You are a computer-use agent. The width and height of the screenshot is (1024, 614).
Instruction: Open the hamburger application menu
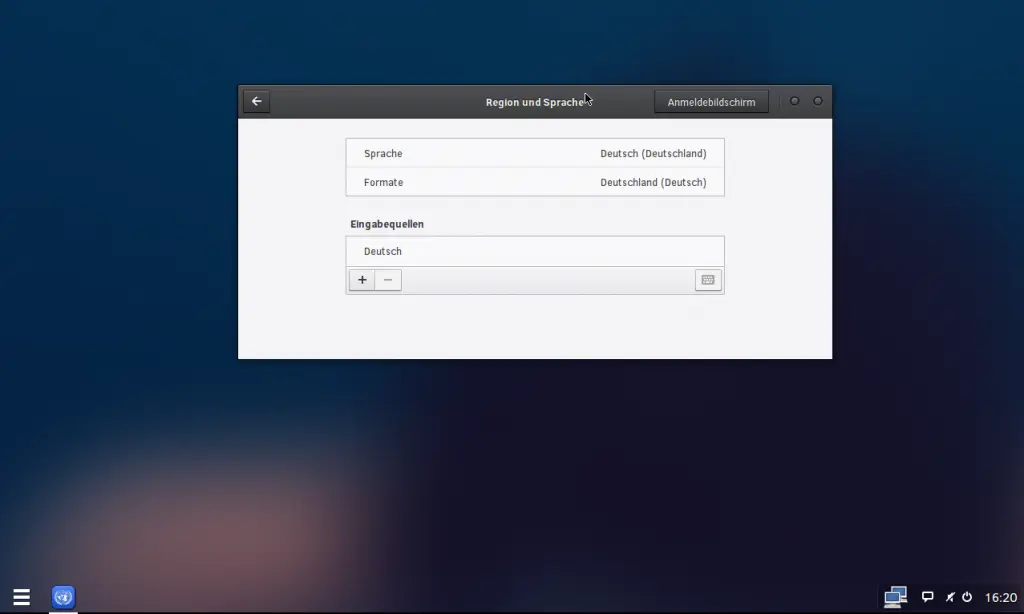[21, 597]
